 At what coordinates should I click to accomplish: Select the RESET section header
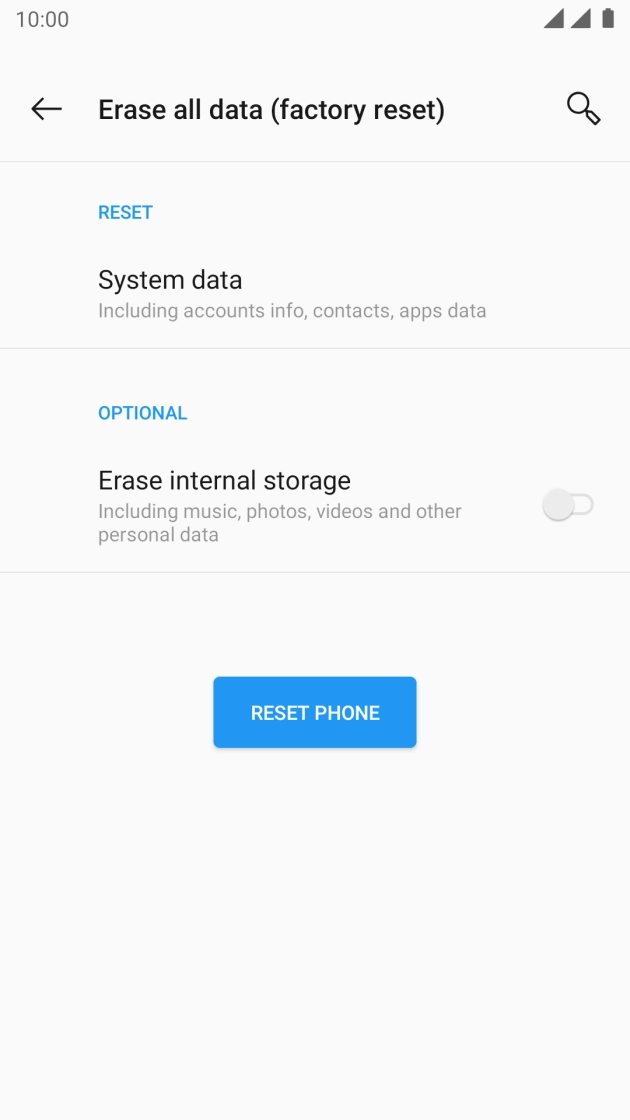click(x=124, y=212)
